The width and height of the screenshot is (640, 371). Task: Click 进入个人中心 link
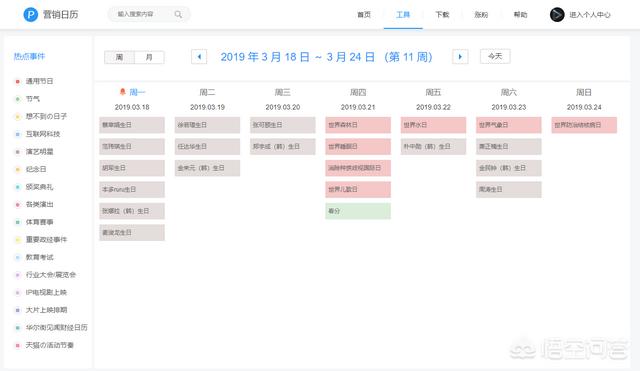590,15
